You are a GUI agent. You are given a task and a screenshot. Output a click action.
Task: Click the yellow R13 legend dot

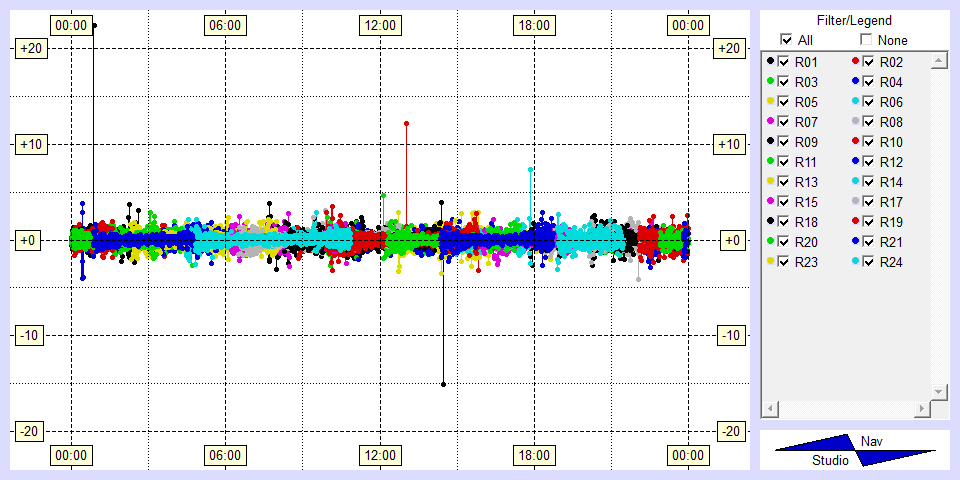pos(770,182)
